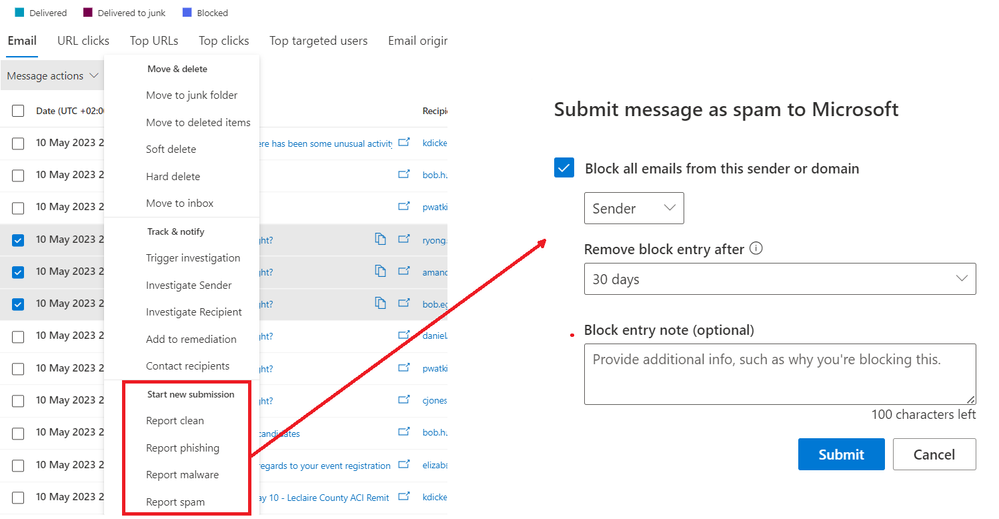
Task: Open the event registration subject link
Action: click(324, 466)
